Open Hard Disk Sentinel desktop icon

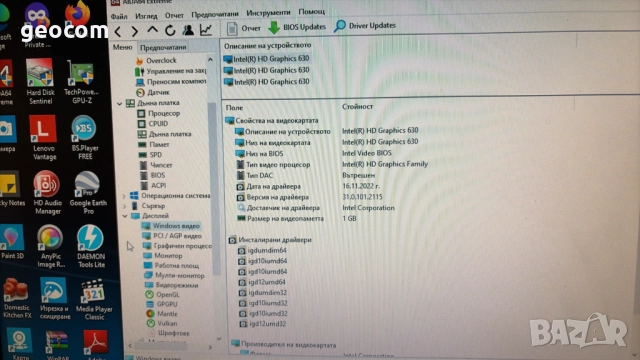click(x=40, y=81)
